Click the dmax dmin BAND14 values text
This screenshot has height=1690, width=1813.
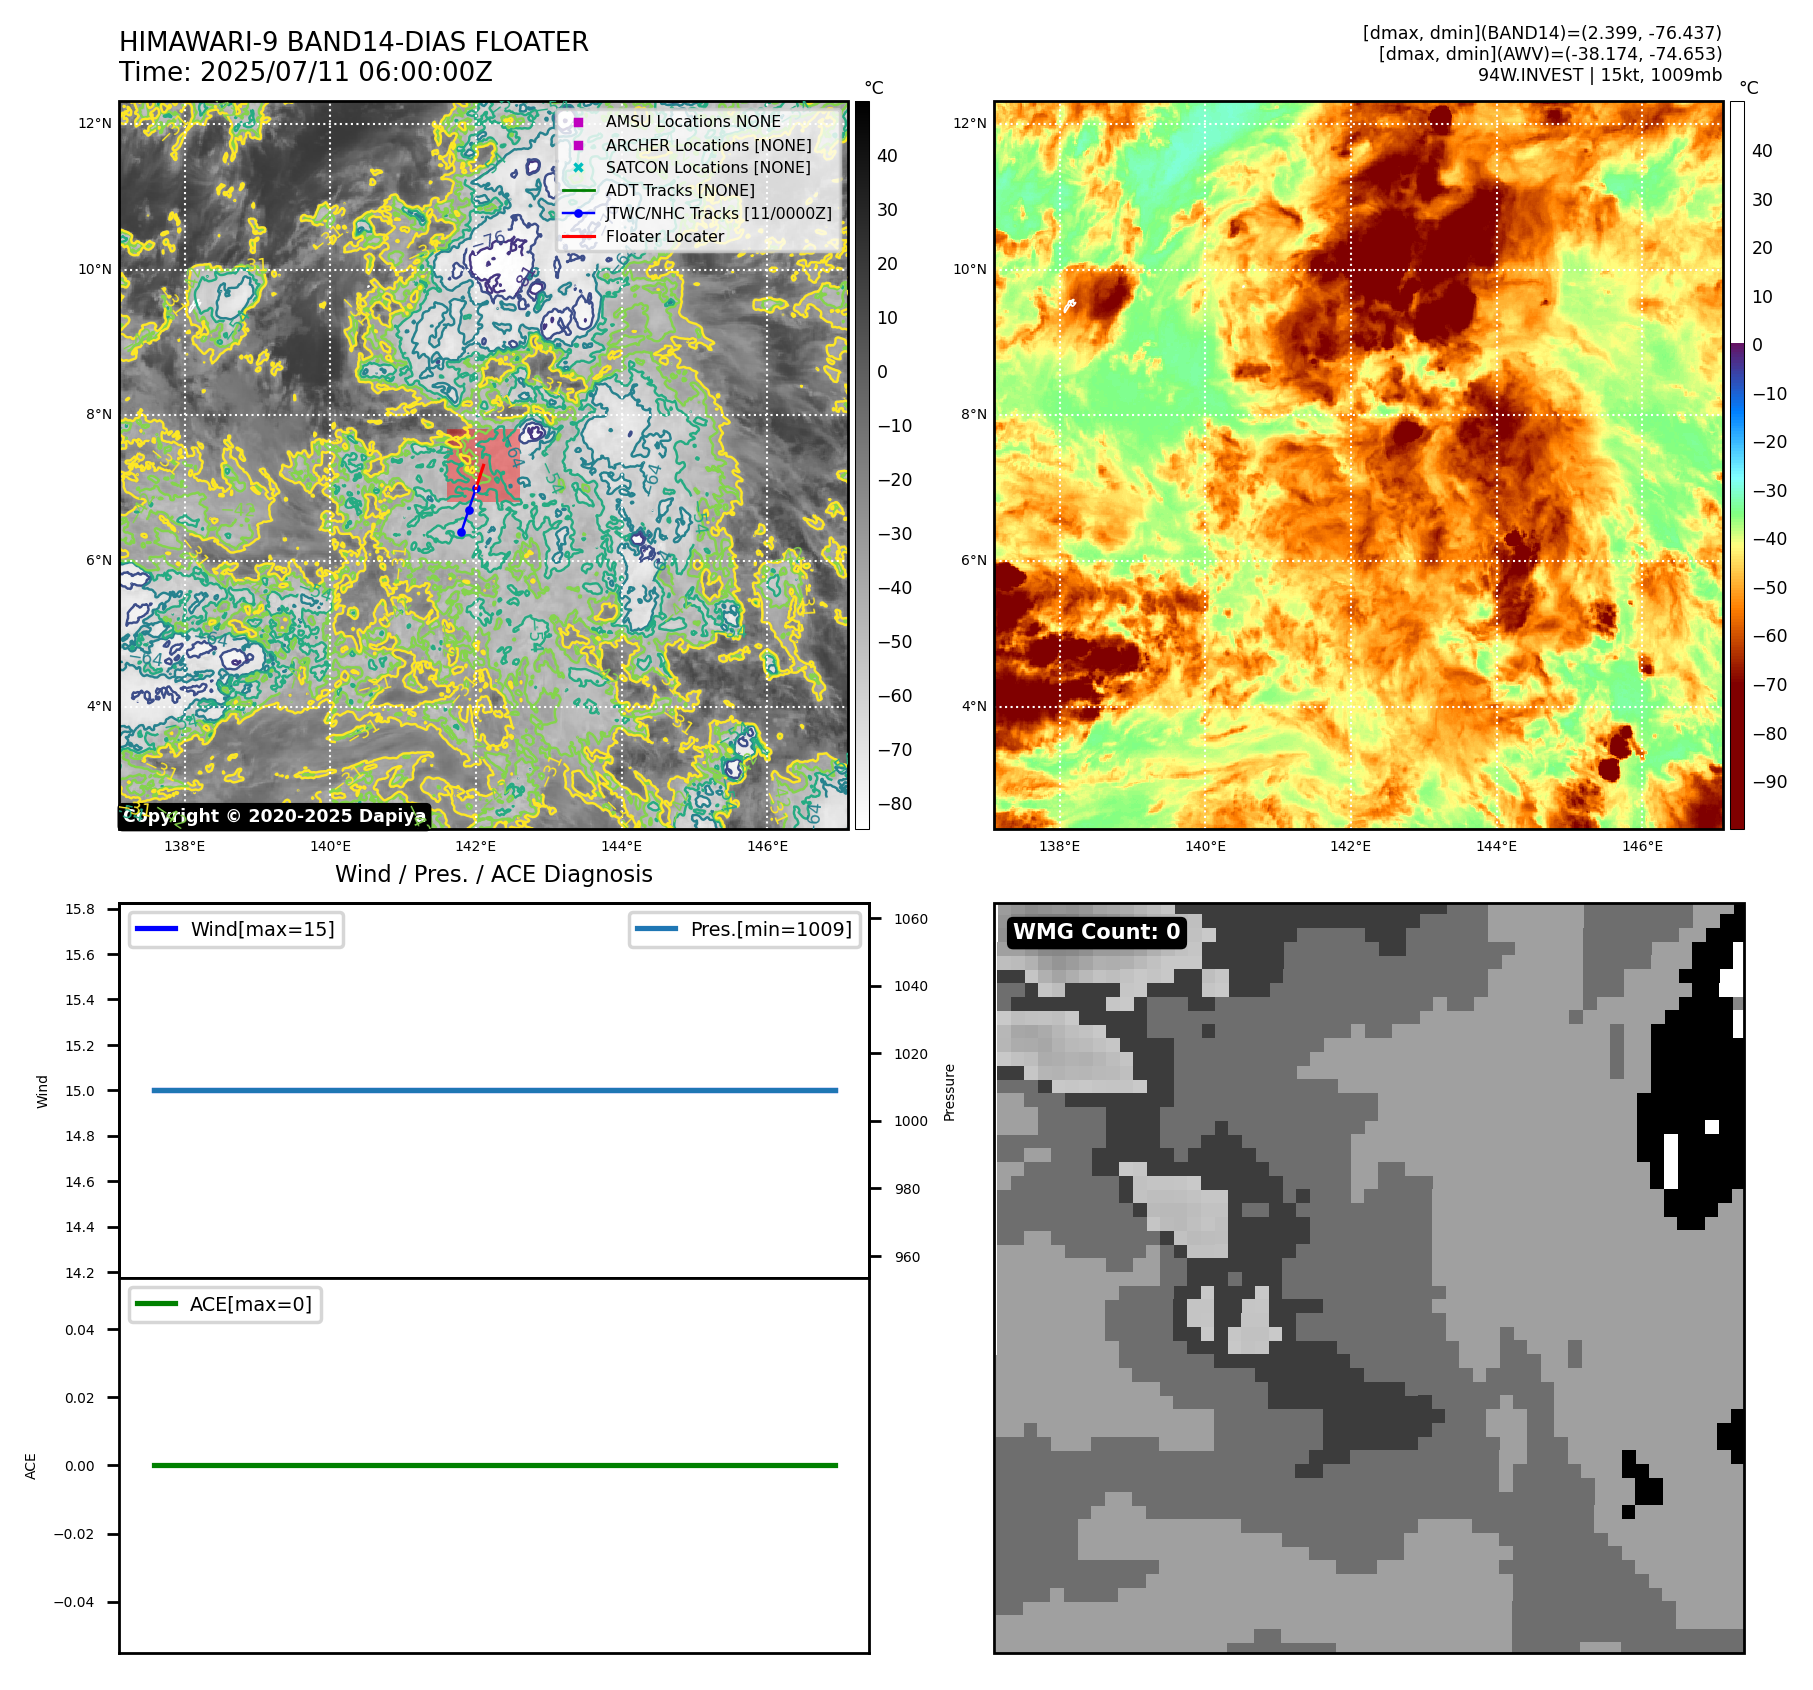[x=1542, y=33]
